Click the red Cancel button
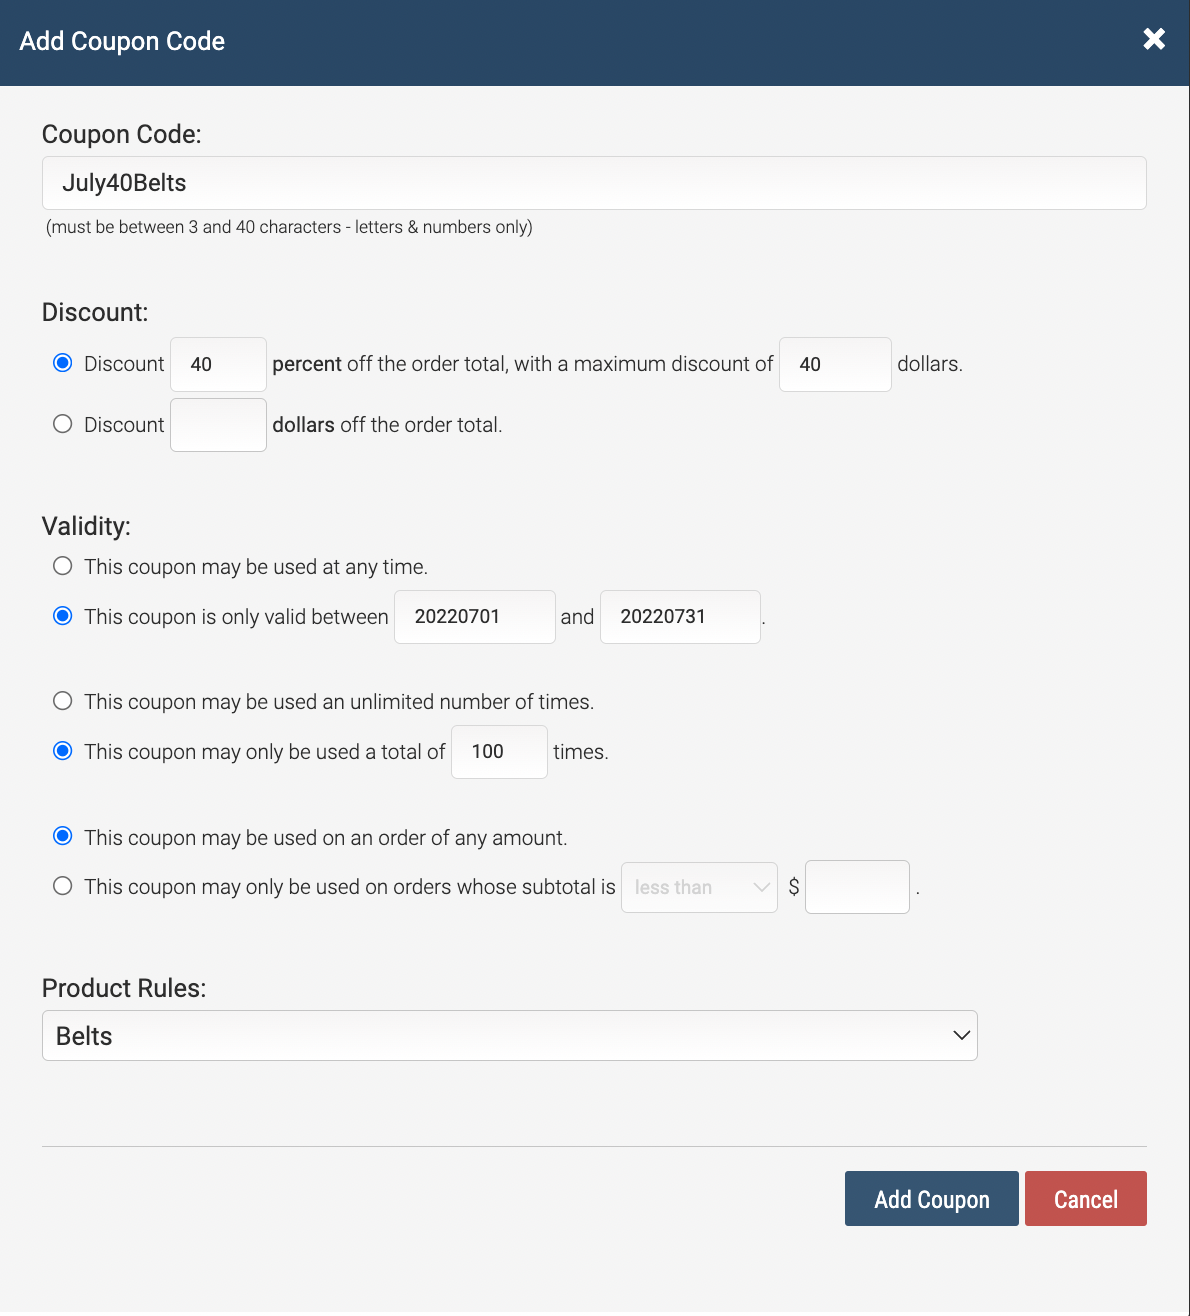This screenshot has height=1316, width=1190. point(1086,1199)
